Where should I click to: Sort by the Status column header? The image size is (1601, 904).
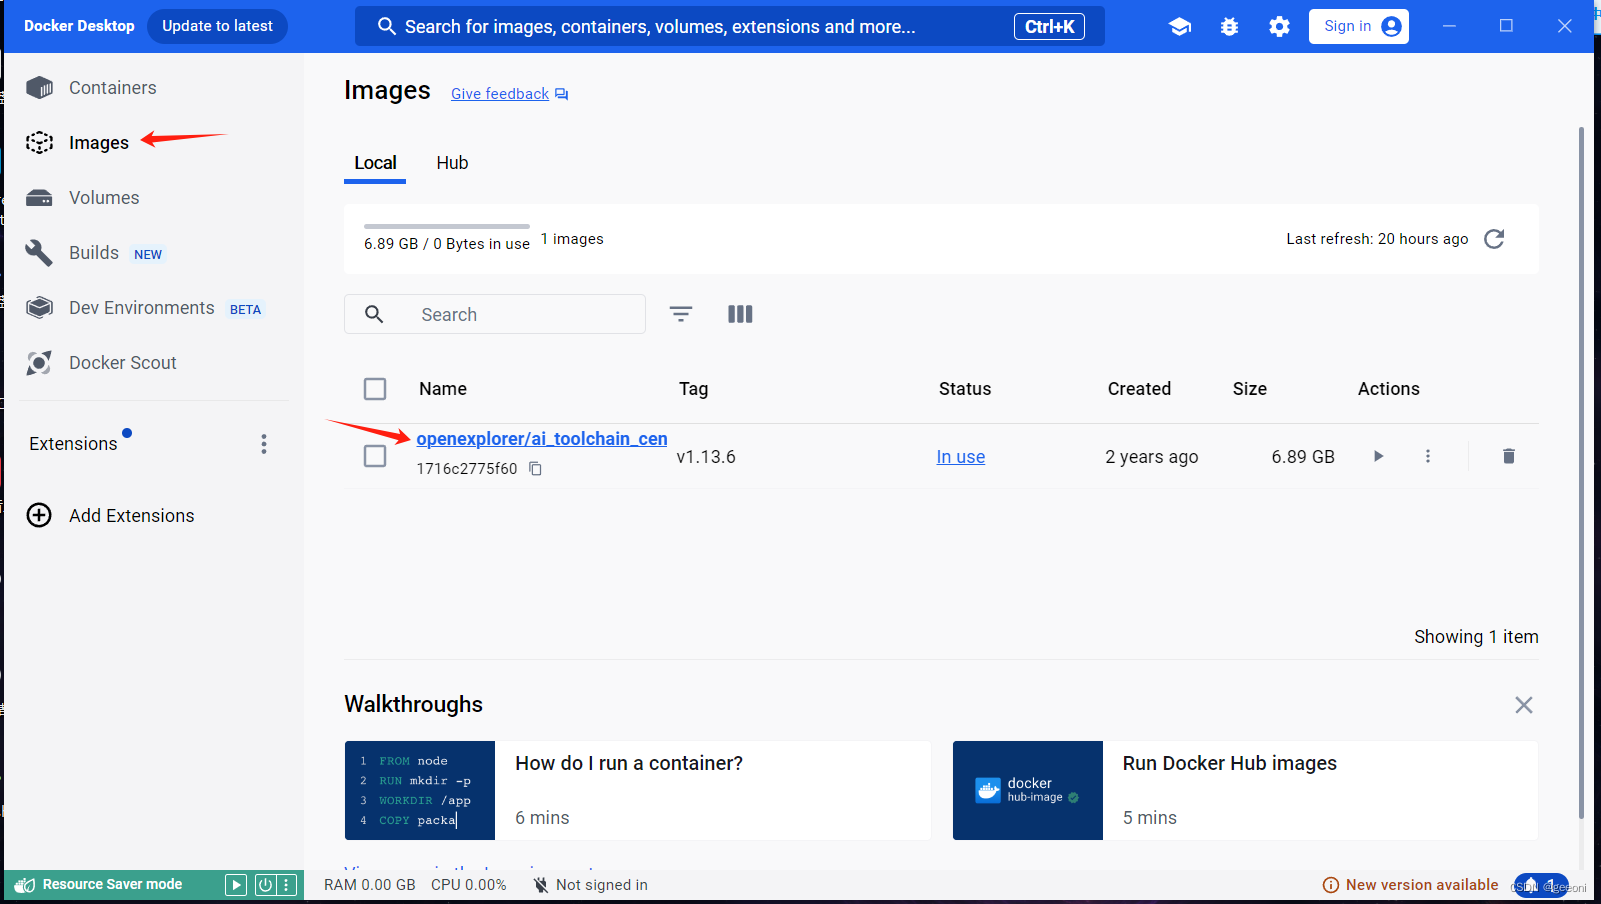(965, 389)
